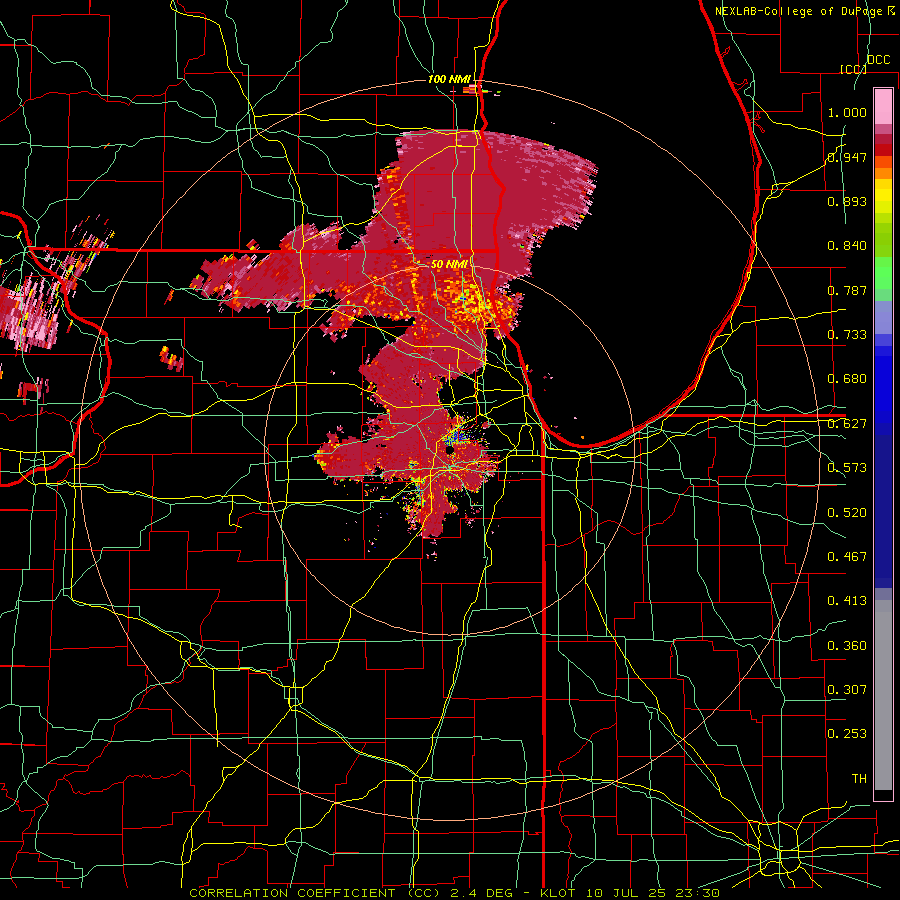Screen dimensions: 900x900
Task: Select the 0.947 legend value
Action: point(847,157)
